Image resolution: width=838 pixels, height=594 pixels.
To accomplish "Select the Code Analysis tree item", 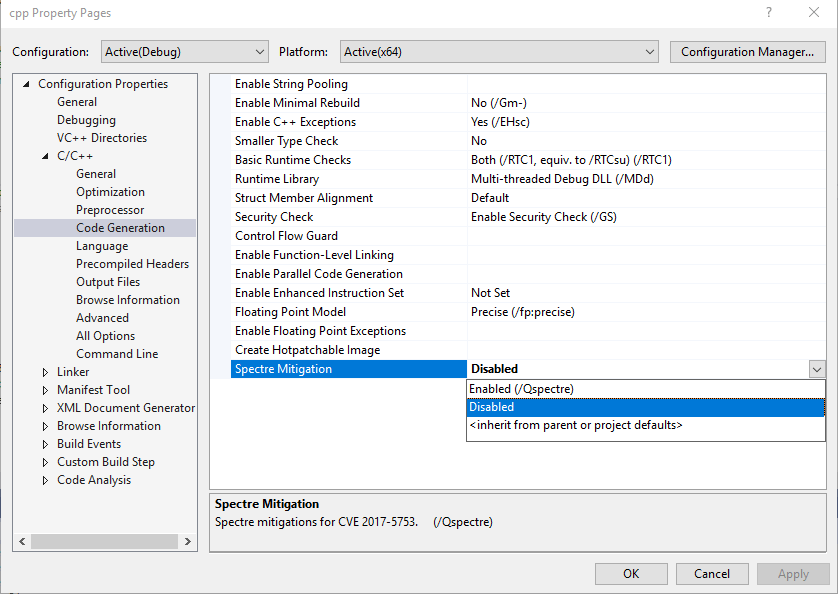I will (96, 479).
